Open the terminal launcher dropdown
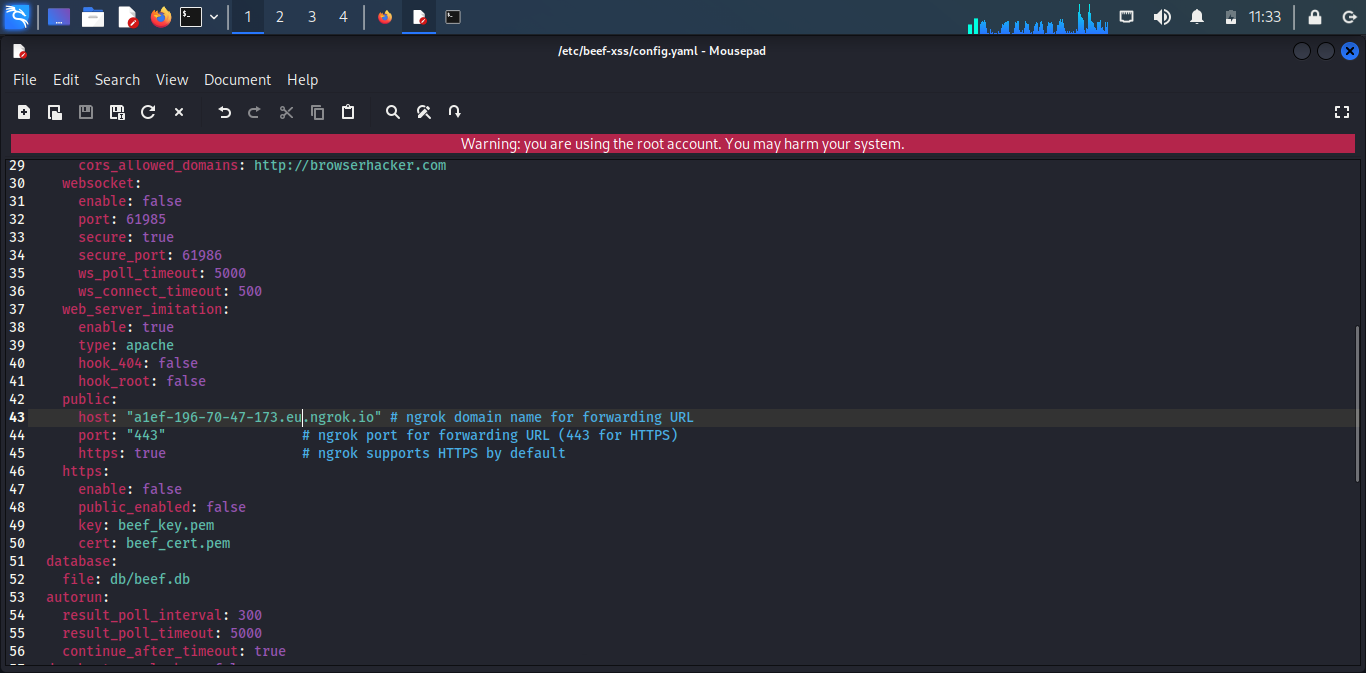Screen dimensions: 1366x673 point(213,16)
